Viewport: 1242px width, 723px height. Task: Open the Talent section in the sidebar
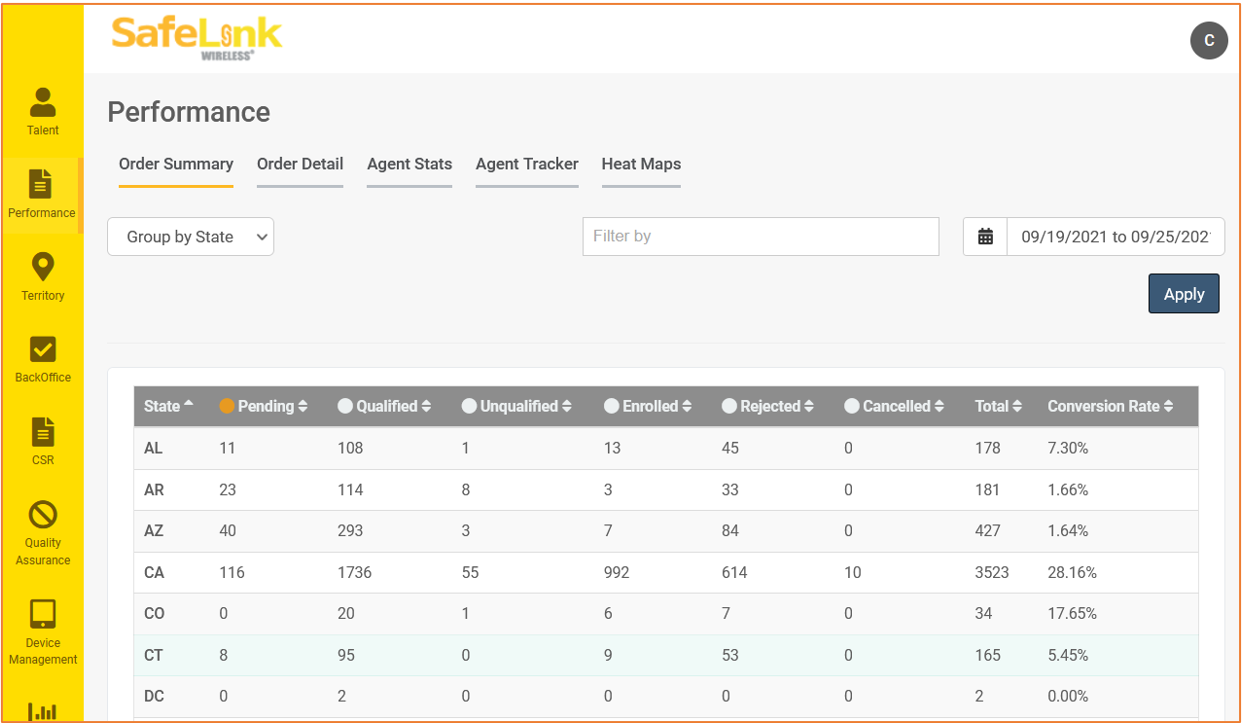point(43,111)
